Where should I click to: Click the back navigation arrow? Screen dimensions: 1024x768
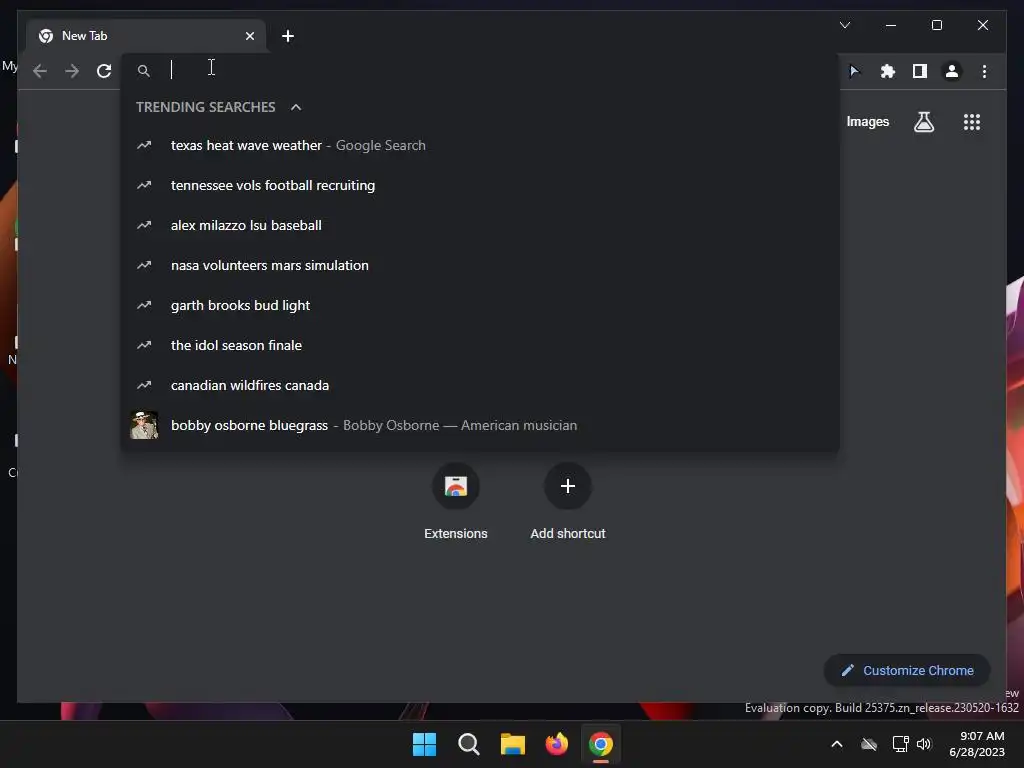pyautogui.click(x=40, y=71)
